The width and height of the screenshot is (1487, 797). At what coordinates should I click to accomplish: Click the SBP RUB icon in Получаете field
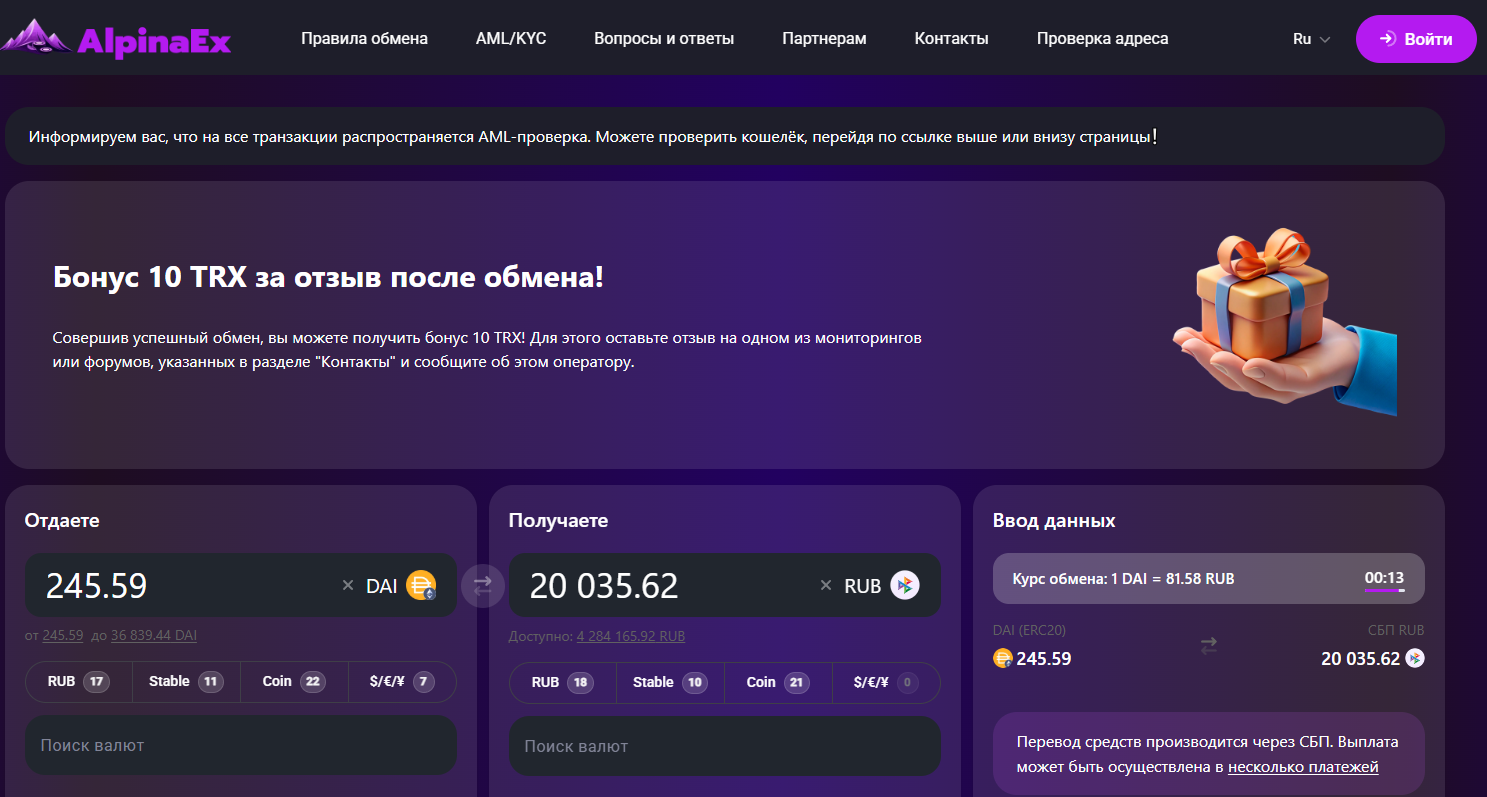[905, 586]
